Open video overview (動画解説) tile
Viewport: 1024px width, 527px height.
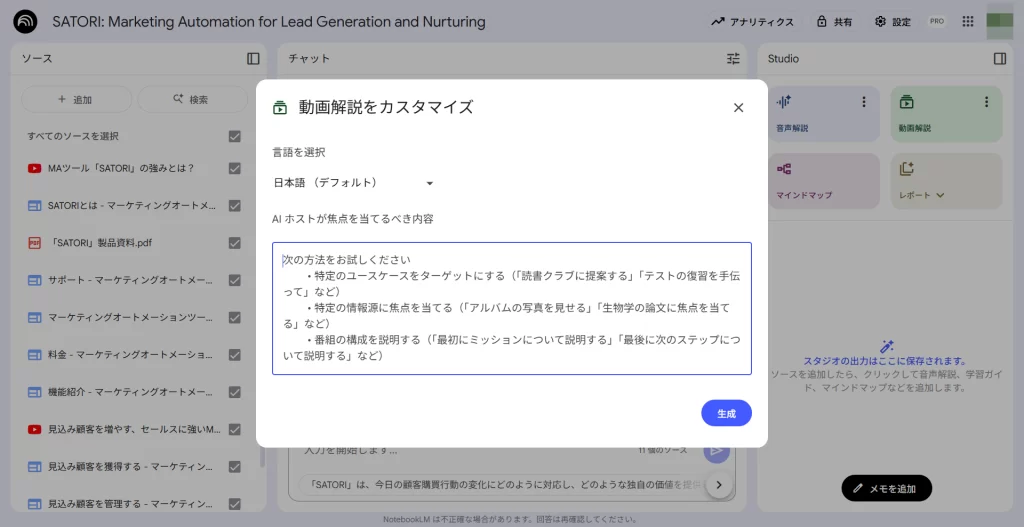946,114
